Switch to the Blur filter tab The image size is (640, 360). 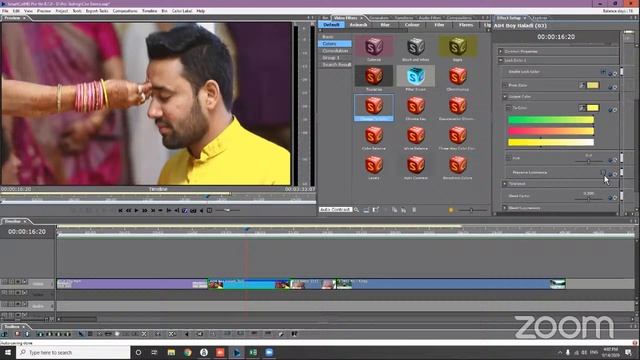pos(385,25)
